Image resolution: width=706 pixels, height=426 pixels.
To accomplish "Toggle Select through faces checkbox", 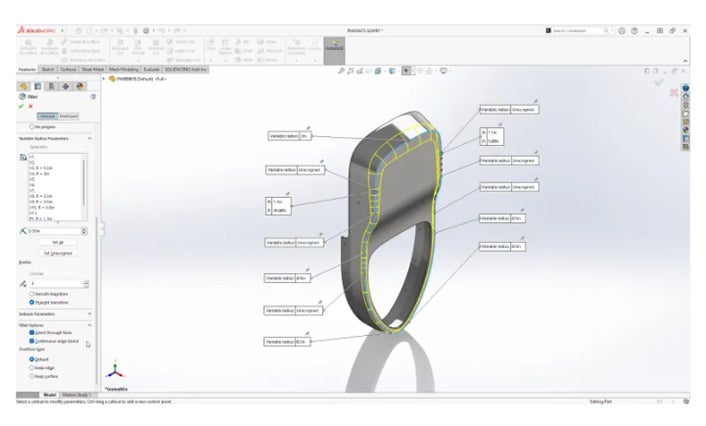I will click(x=32, y=332).
